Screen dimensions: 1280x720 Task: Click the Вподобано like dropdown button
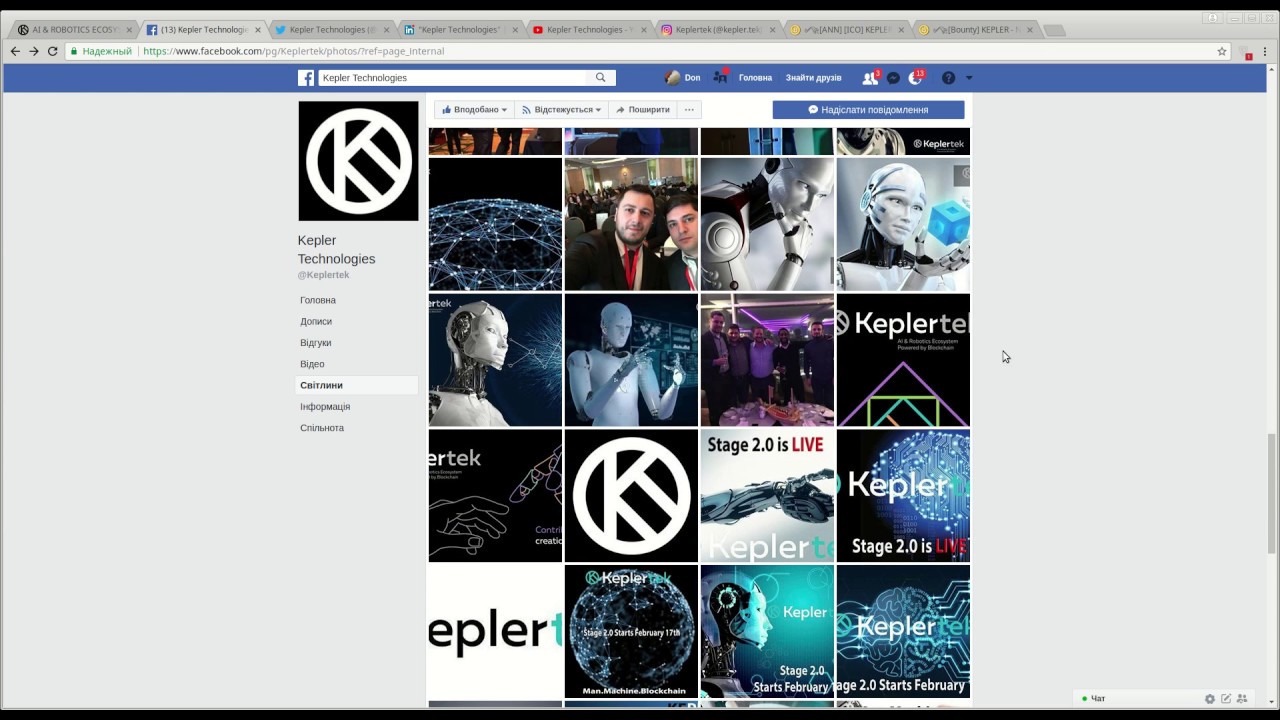[475, 110]
